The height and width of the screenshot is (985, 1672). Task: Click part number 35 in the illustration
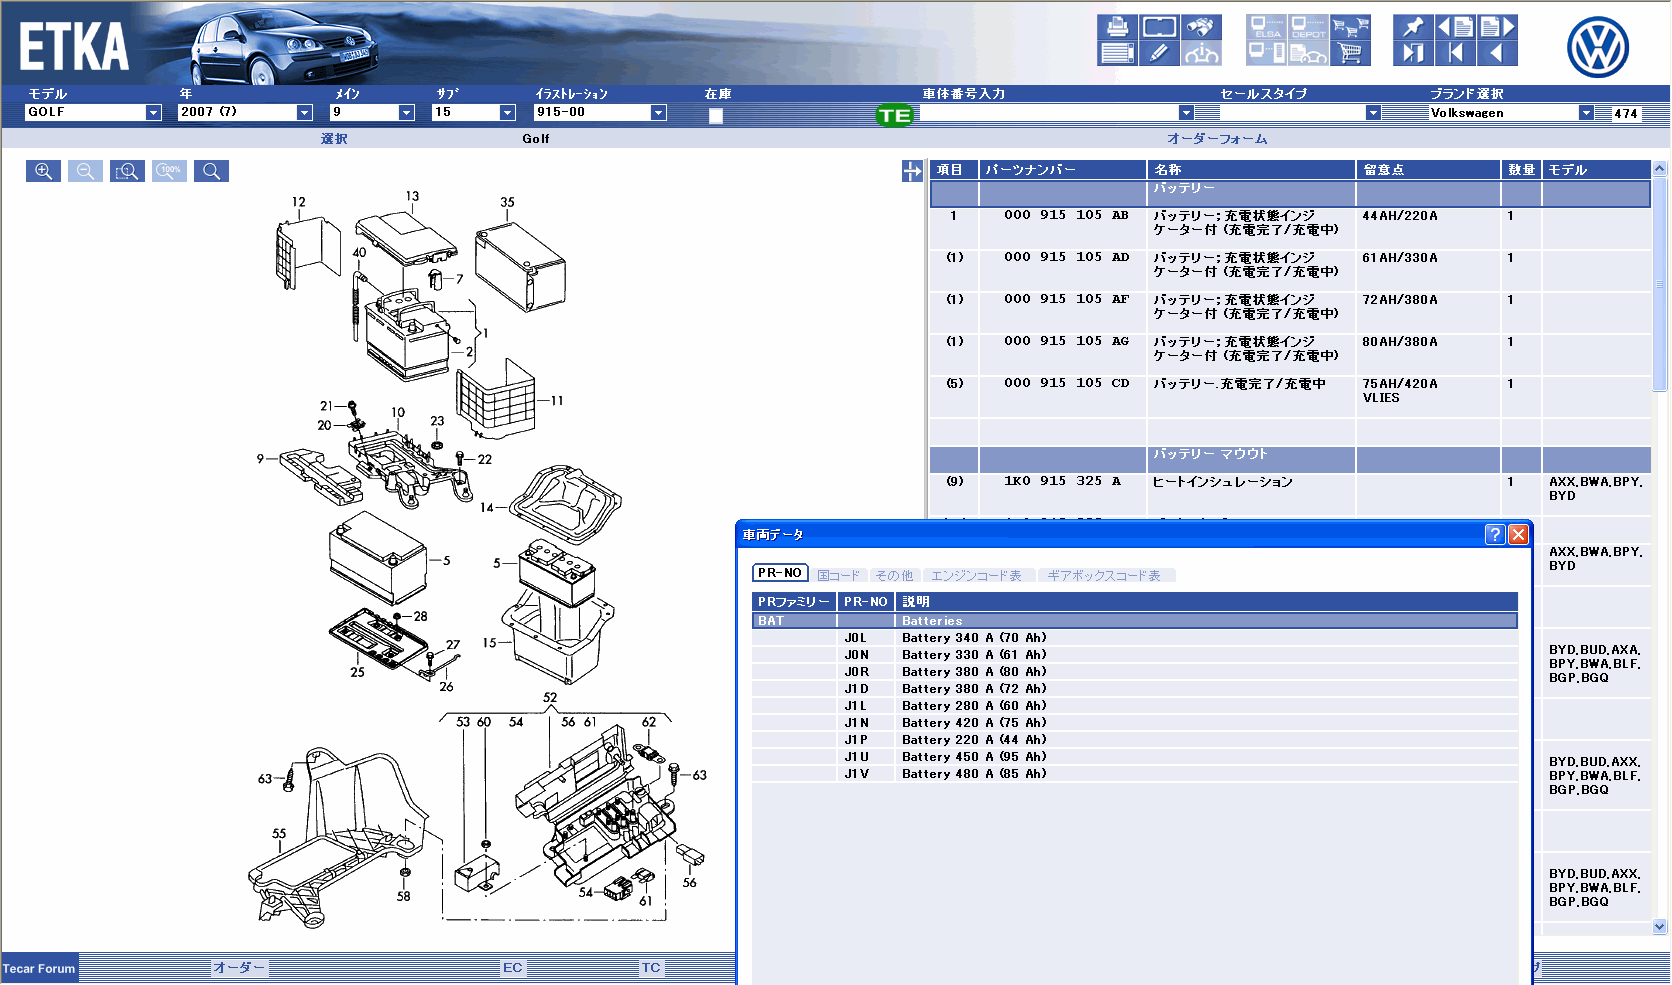pos(507,202)
